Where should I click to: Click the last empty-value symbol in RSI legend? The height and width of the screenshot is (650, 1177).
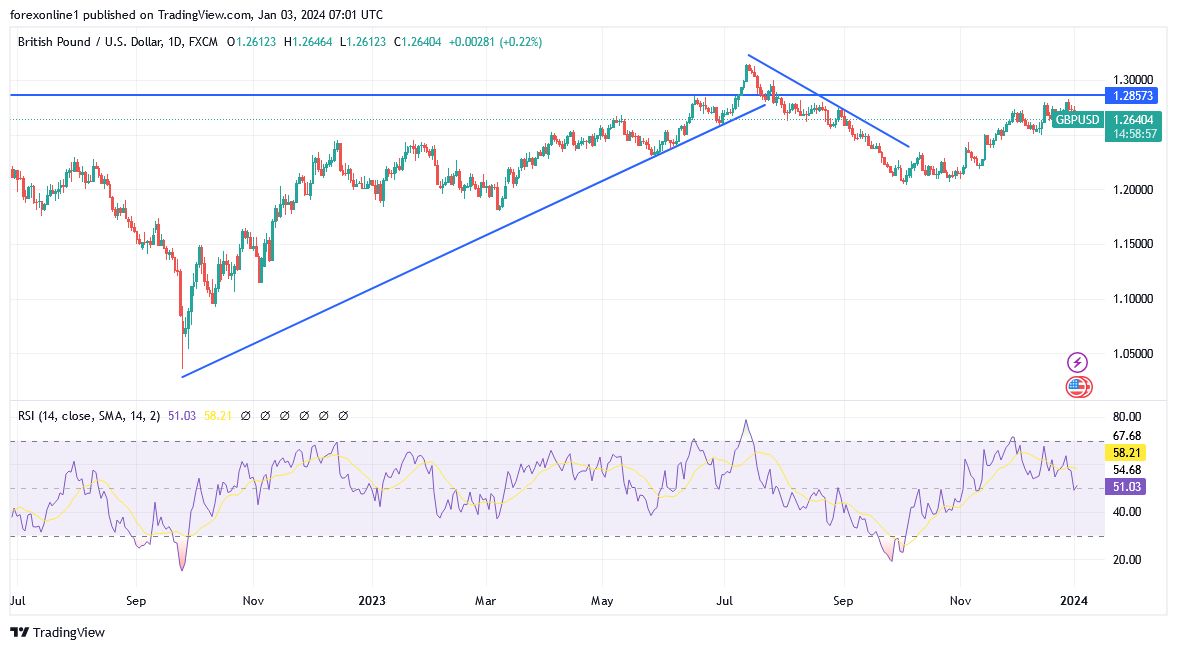[343, 415]
